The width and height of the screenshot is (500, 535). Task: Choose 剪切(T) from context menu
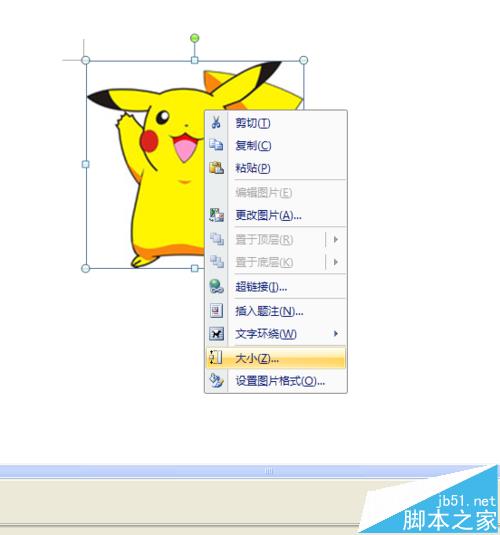click(276, 122)
